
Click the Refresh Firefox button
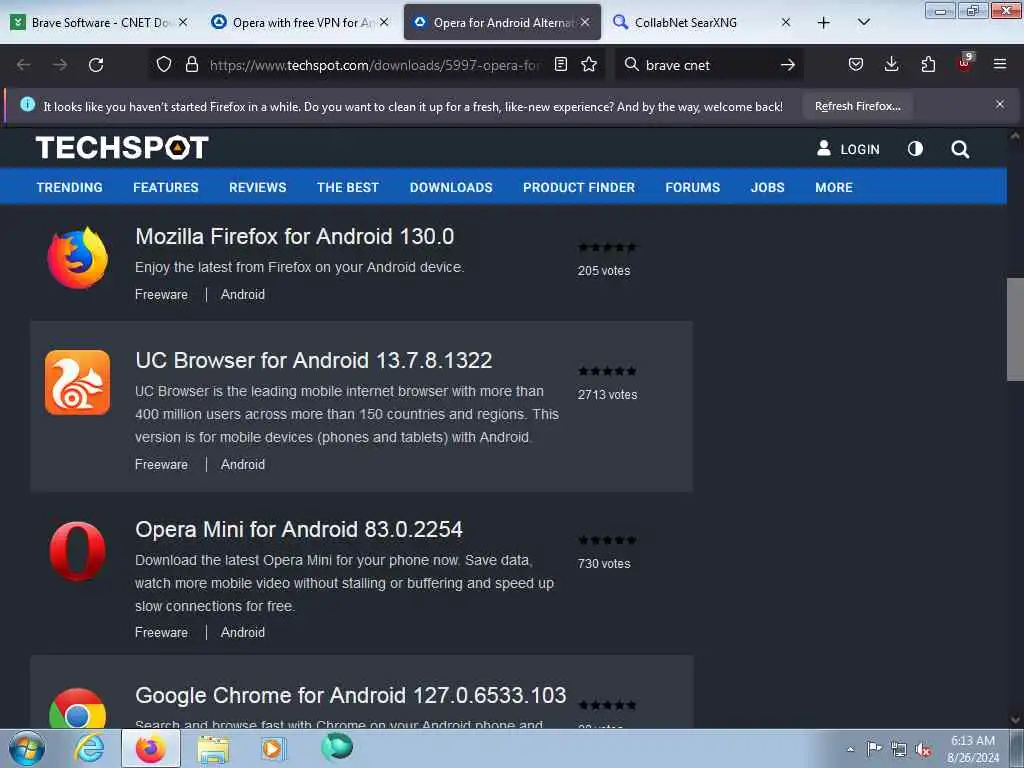click(x=857, y=106)
